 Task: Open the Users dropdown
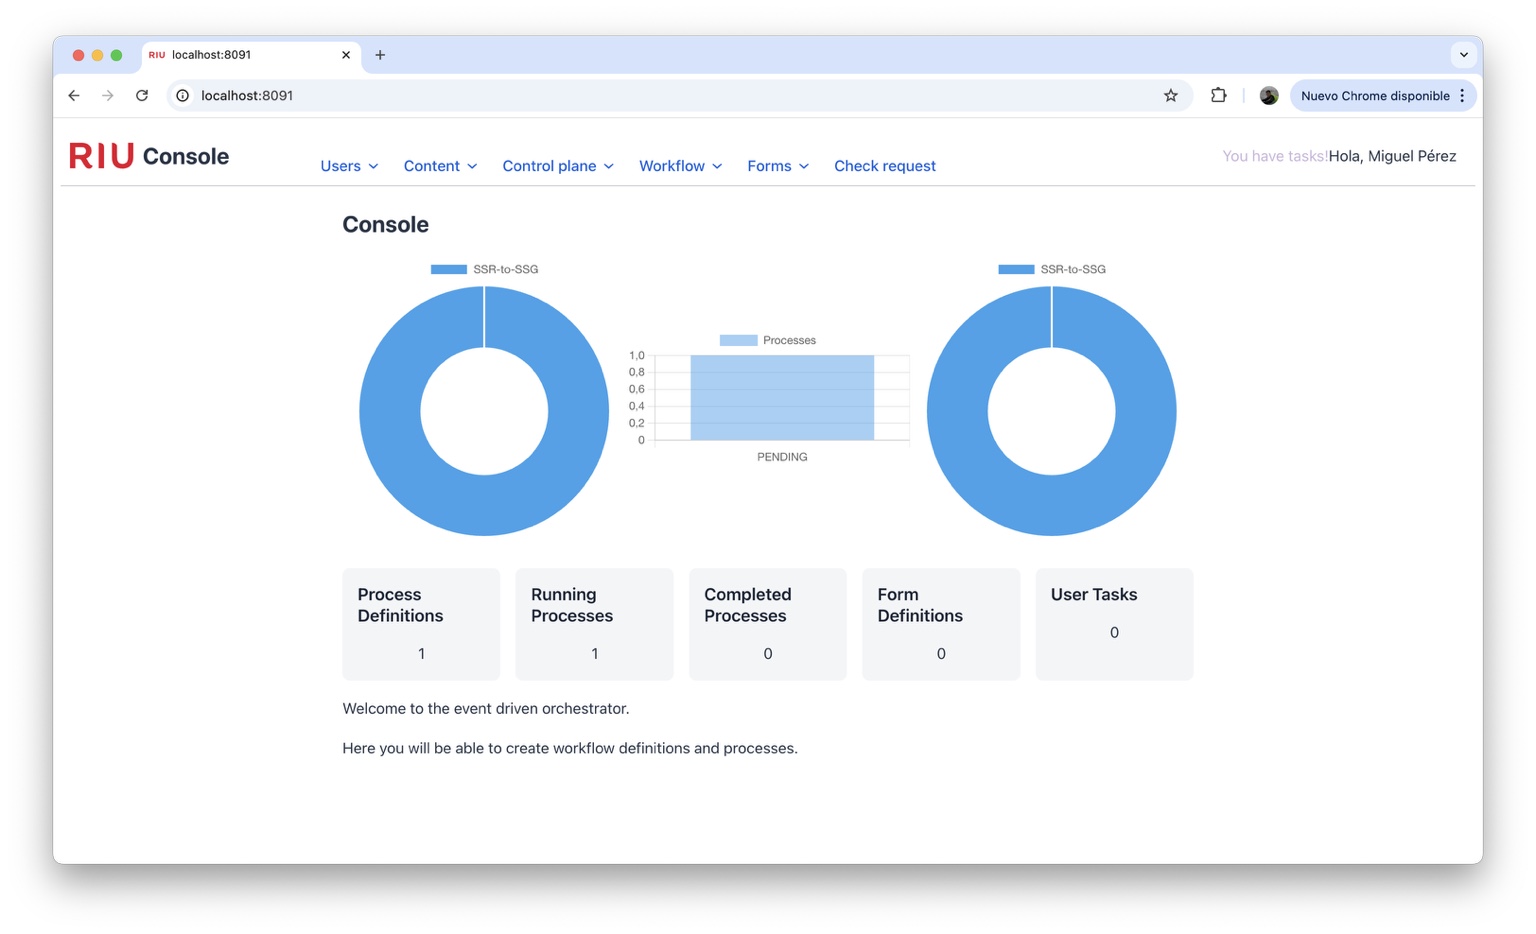(348, 166)
